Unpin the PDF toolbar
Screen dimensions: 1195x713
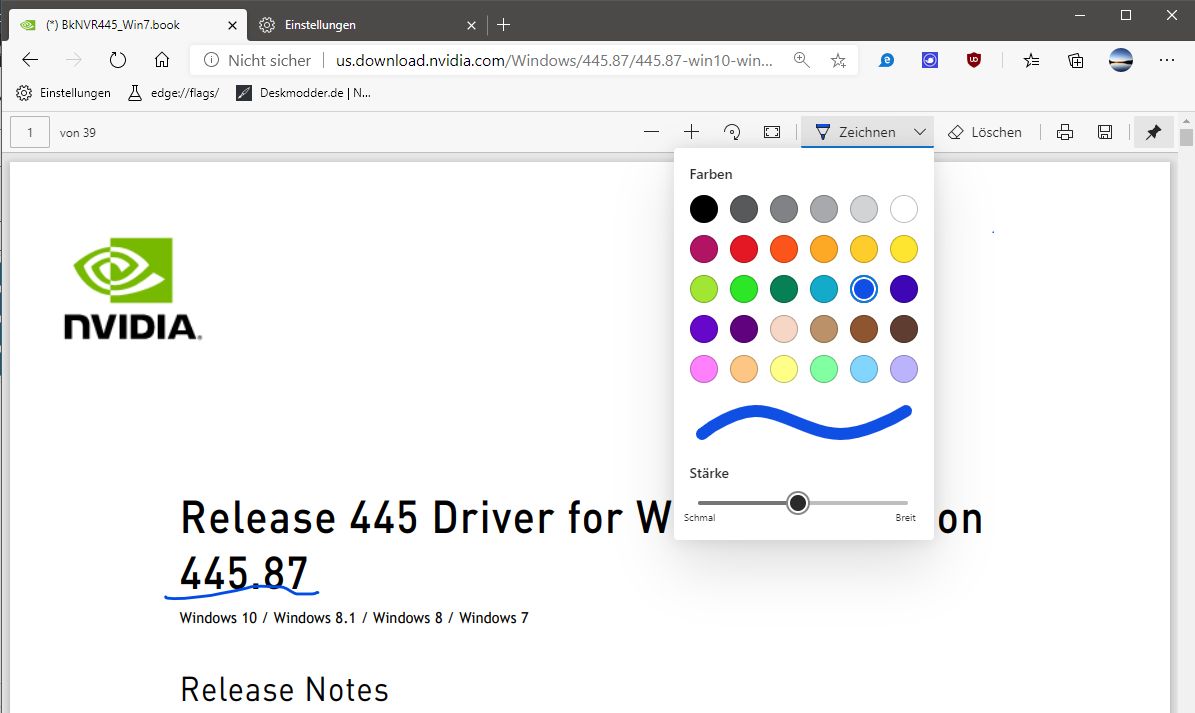click(x=1153, y=132)
